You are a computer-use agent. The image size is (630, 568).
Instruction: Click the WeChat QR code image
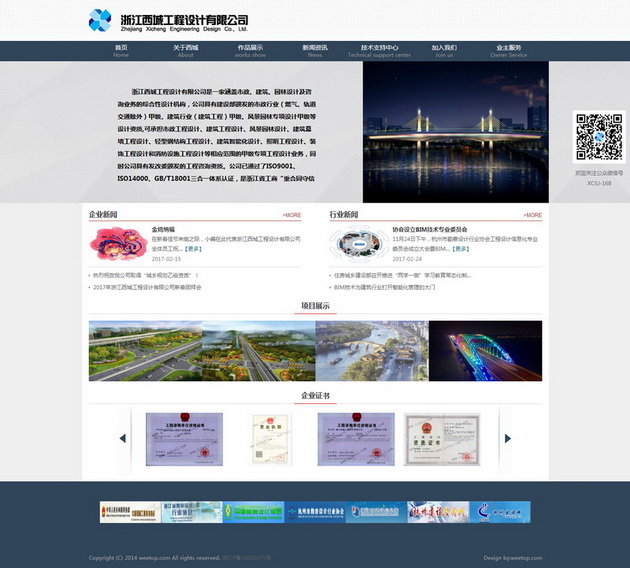pos(599,137)
